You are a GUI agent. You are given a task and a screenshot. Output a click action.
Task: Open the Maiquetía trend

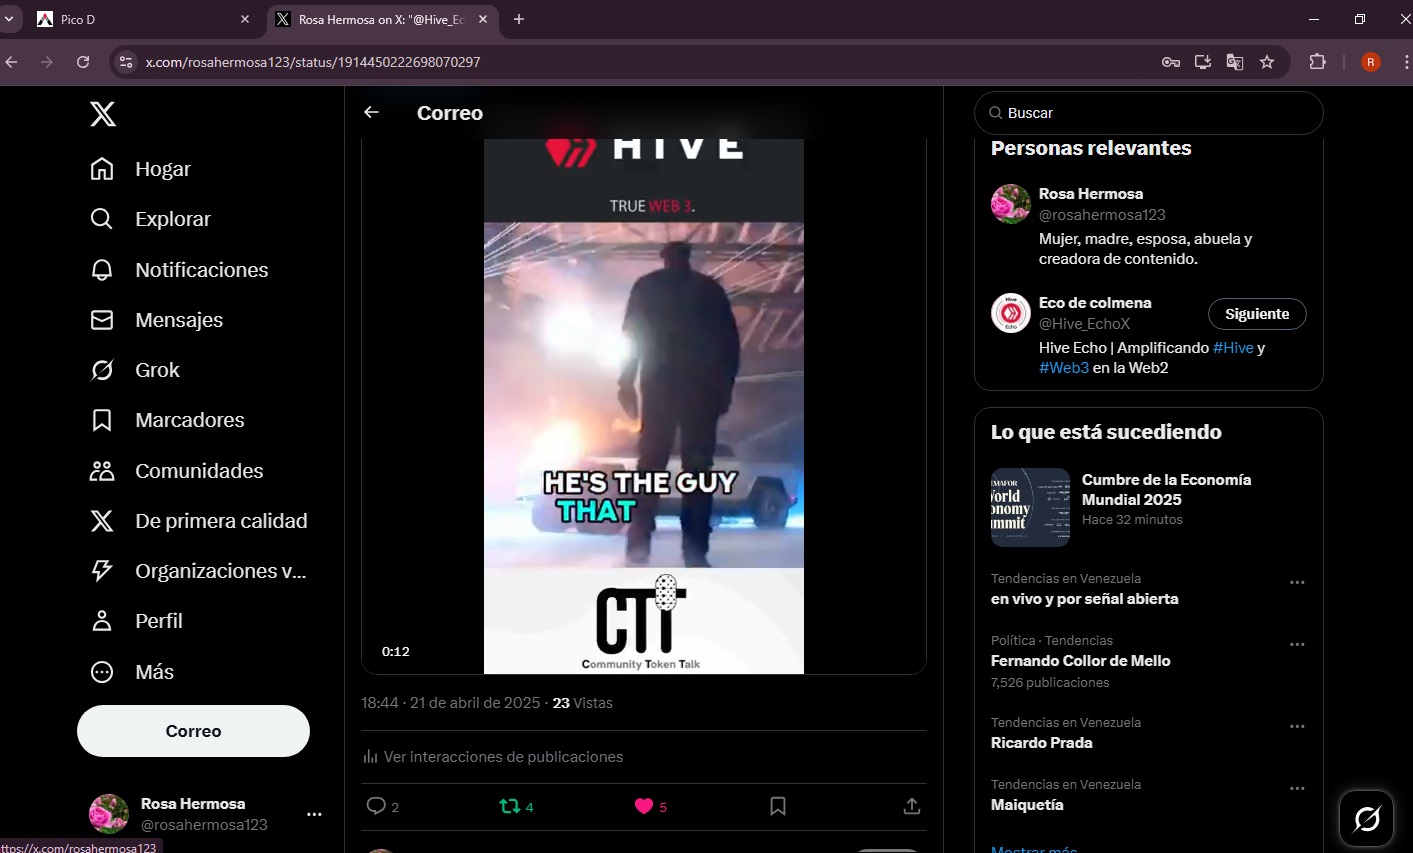1027,805
